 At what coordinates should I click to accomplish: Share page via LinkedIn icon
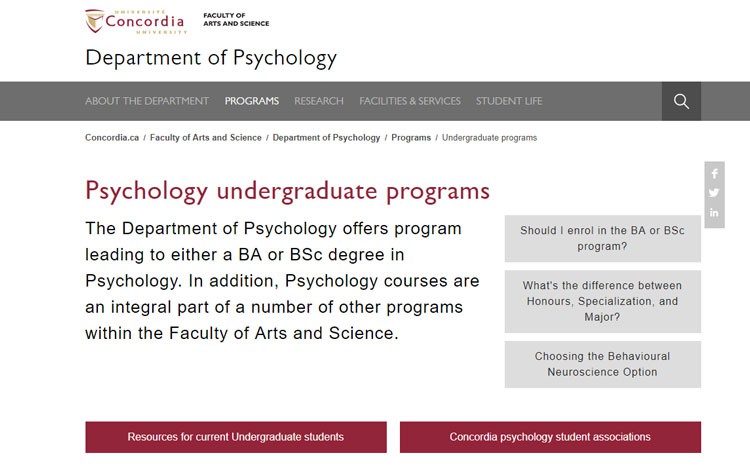click(714, 213)
